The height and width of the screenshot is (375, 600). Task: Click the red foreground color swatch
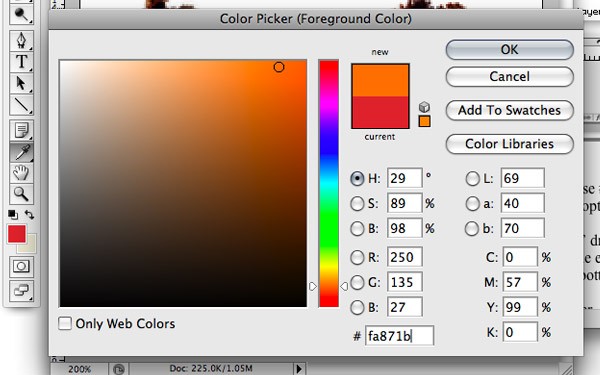tap(16, 234)
